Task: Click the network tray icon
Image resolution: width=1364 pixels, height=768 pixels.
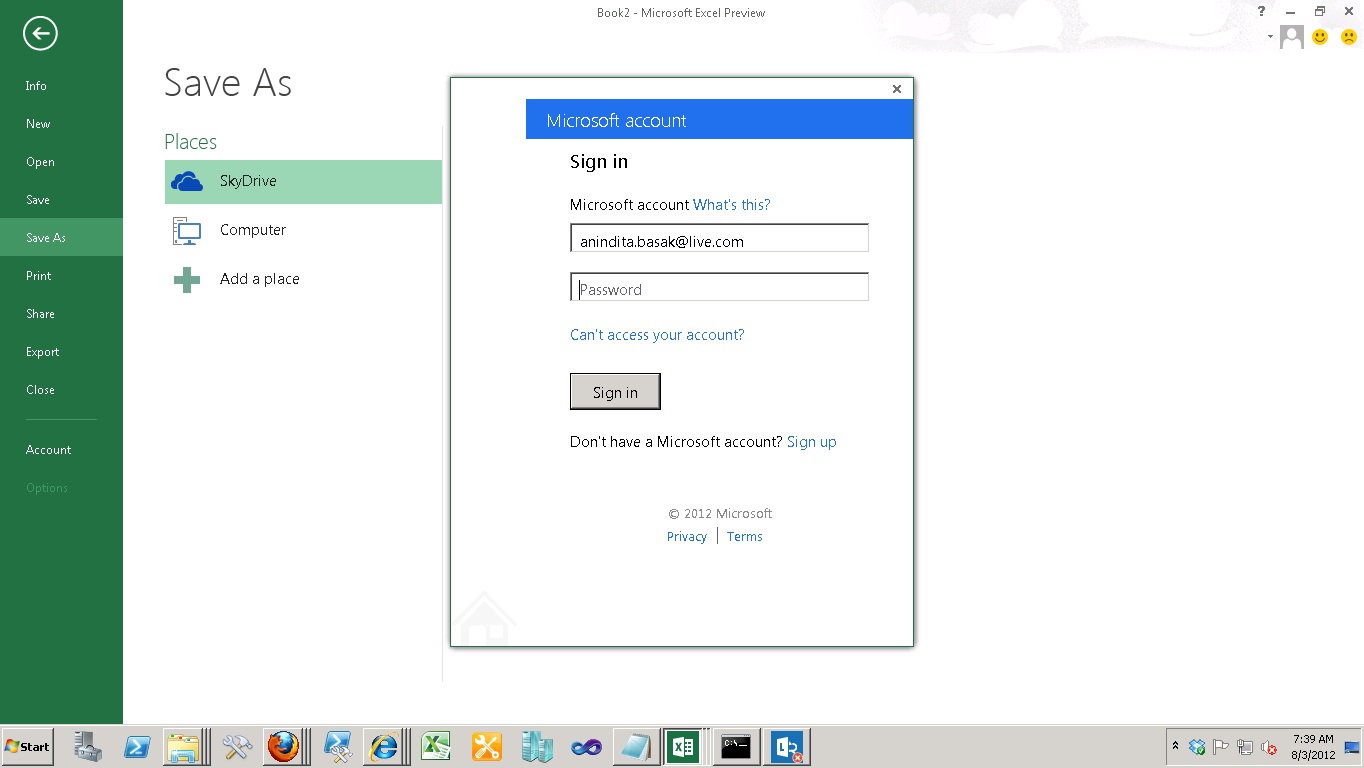Action: pos(1245,747)
